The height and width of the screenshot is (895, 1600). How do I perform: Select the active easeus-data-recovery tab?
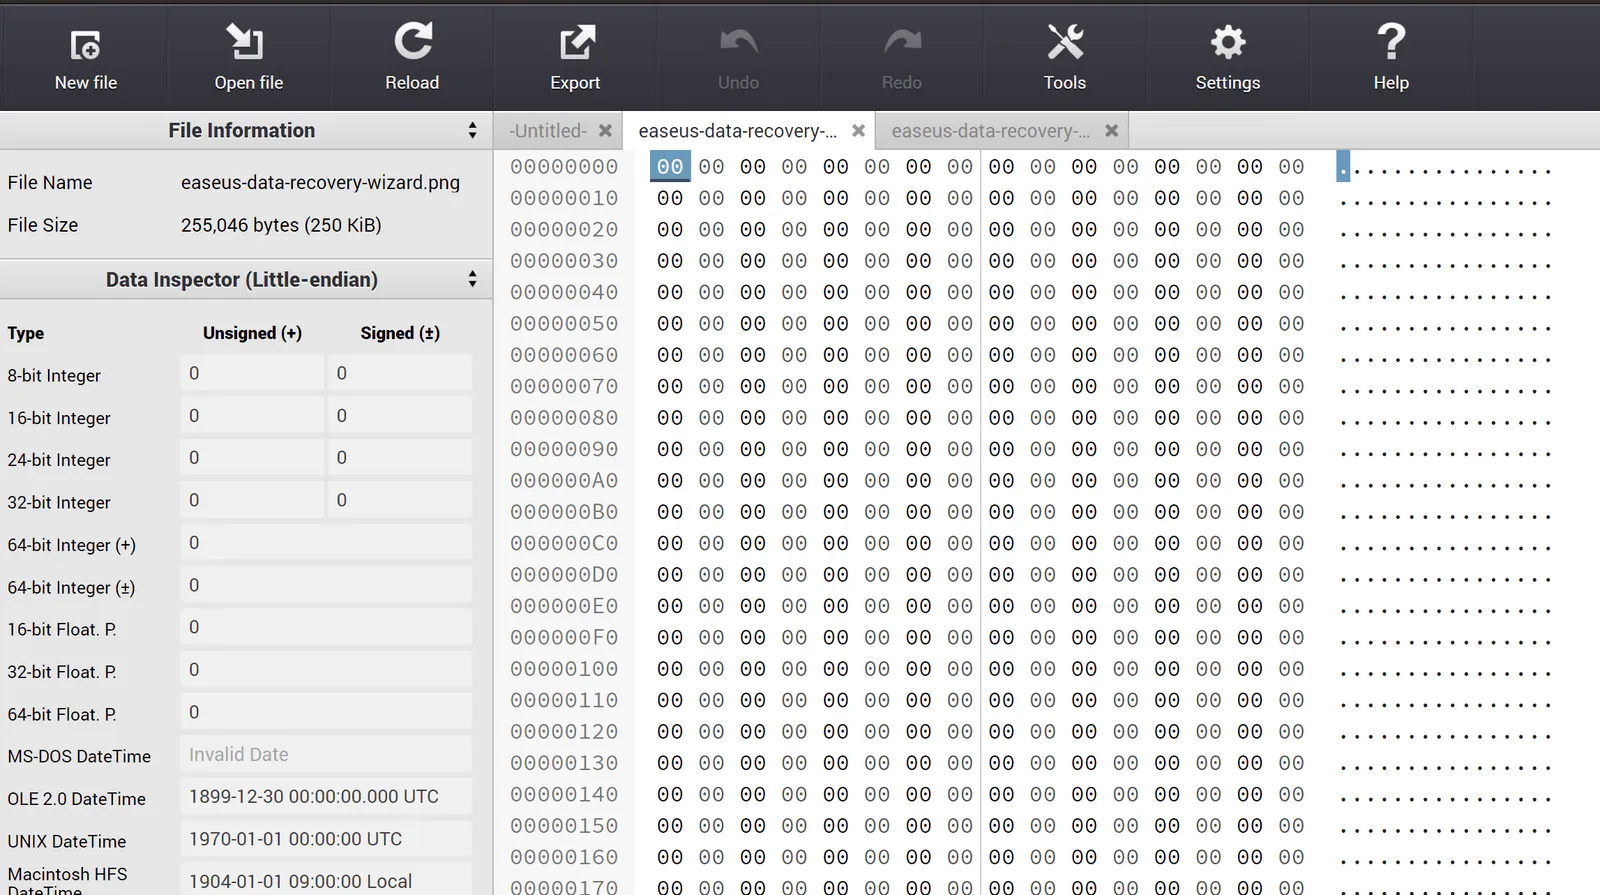(738, 131)
